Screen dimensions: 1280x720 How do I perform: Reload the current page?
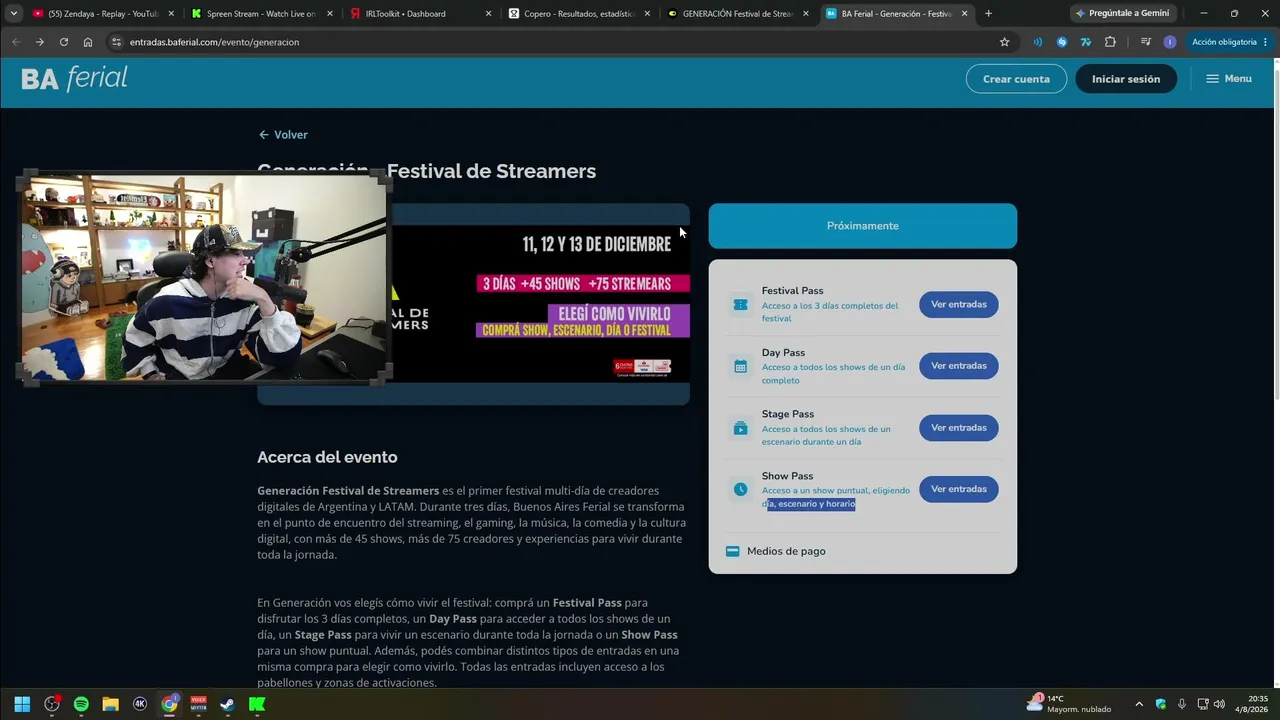click(x=64, y=42)
